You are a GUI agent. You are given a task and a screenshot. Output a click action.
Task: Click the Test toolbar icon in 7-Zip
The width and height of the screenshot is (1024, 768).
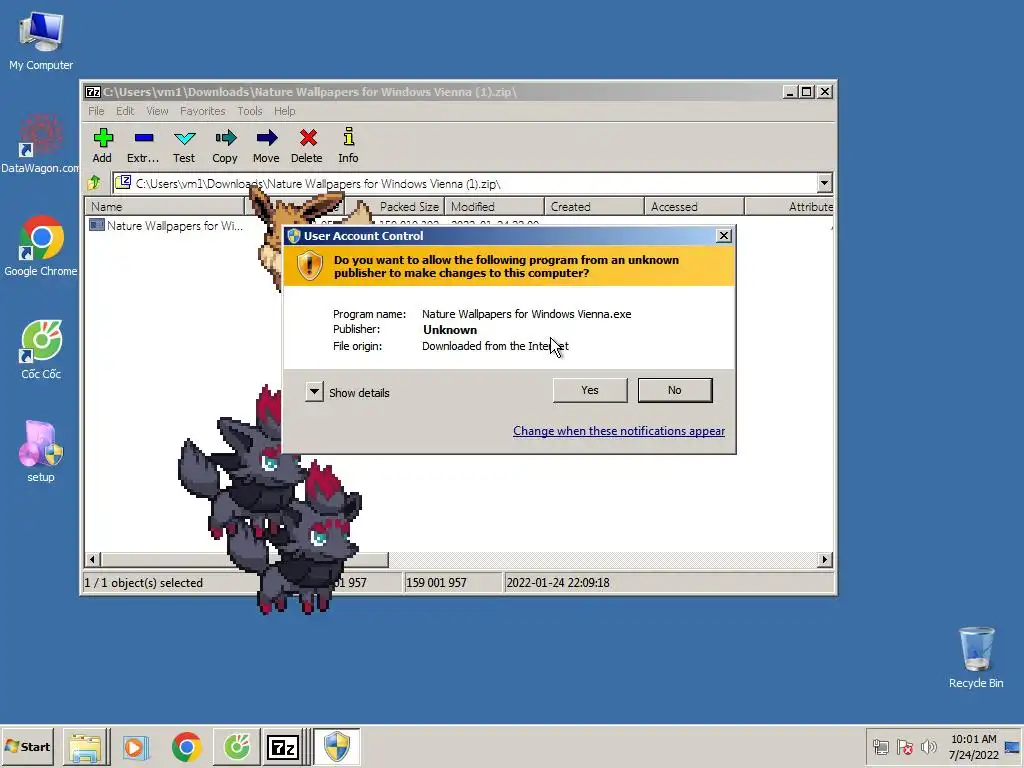pos(184,145)
